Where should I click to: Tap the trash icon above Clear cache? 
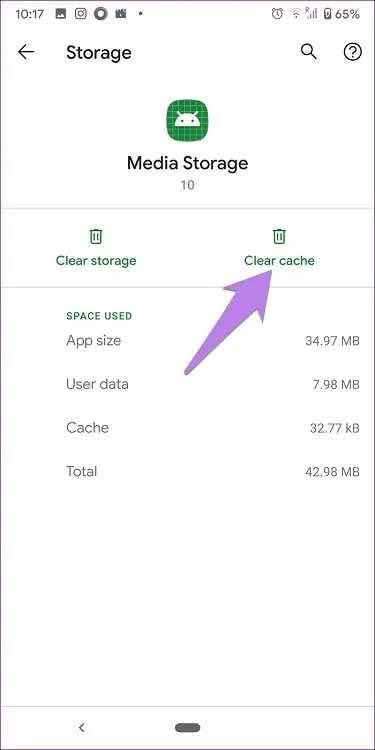279,236
